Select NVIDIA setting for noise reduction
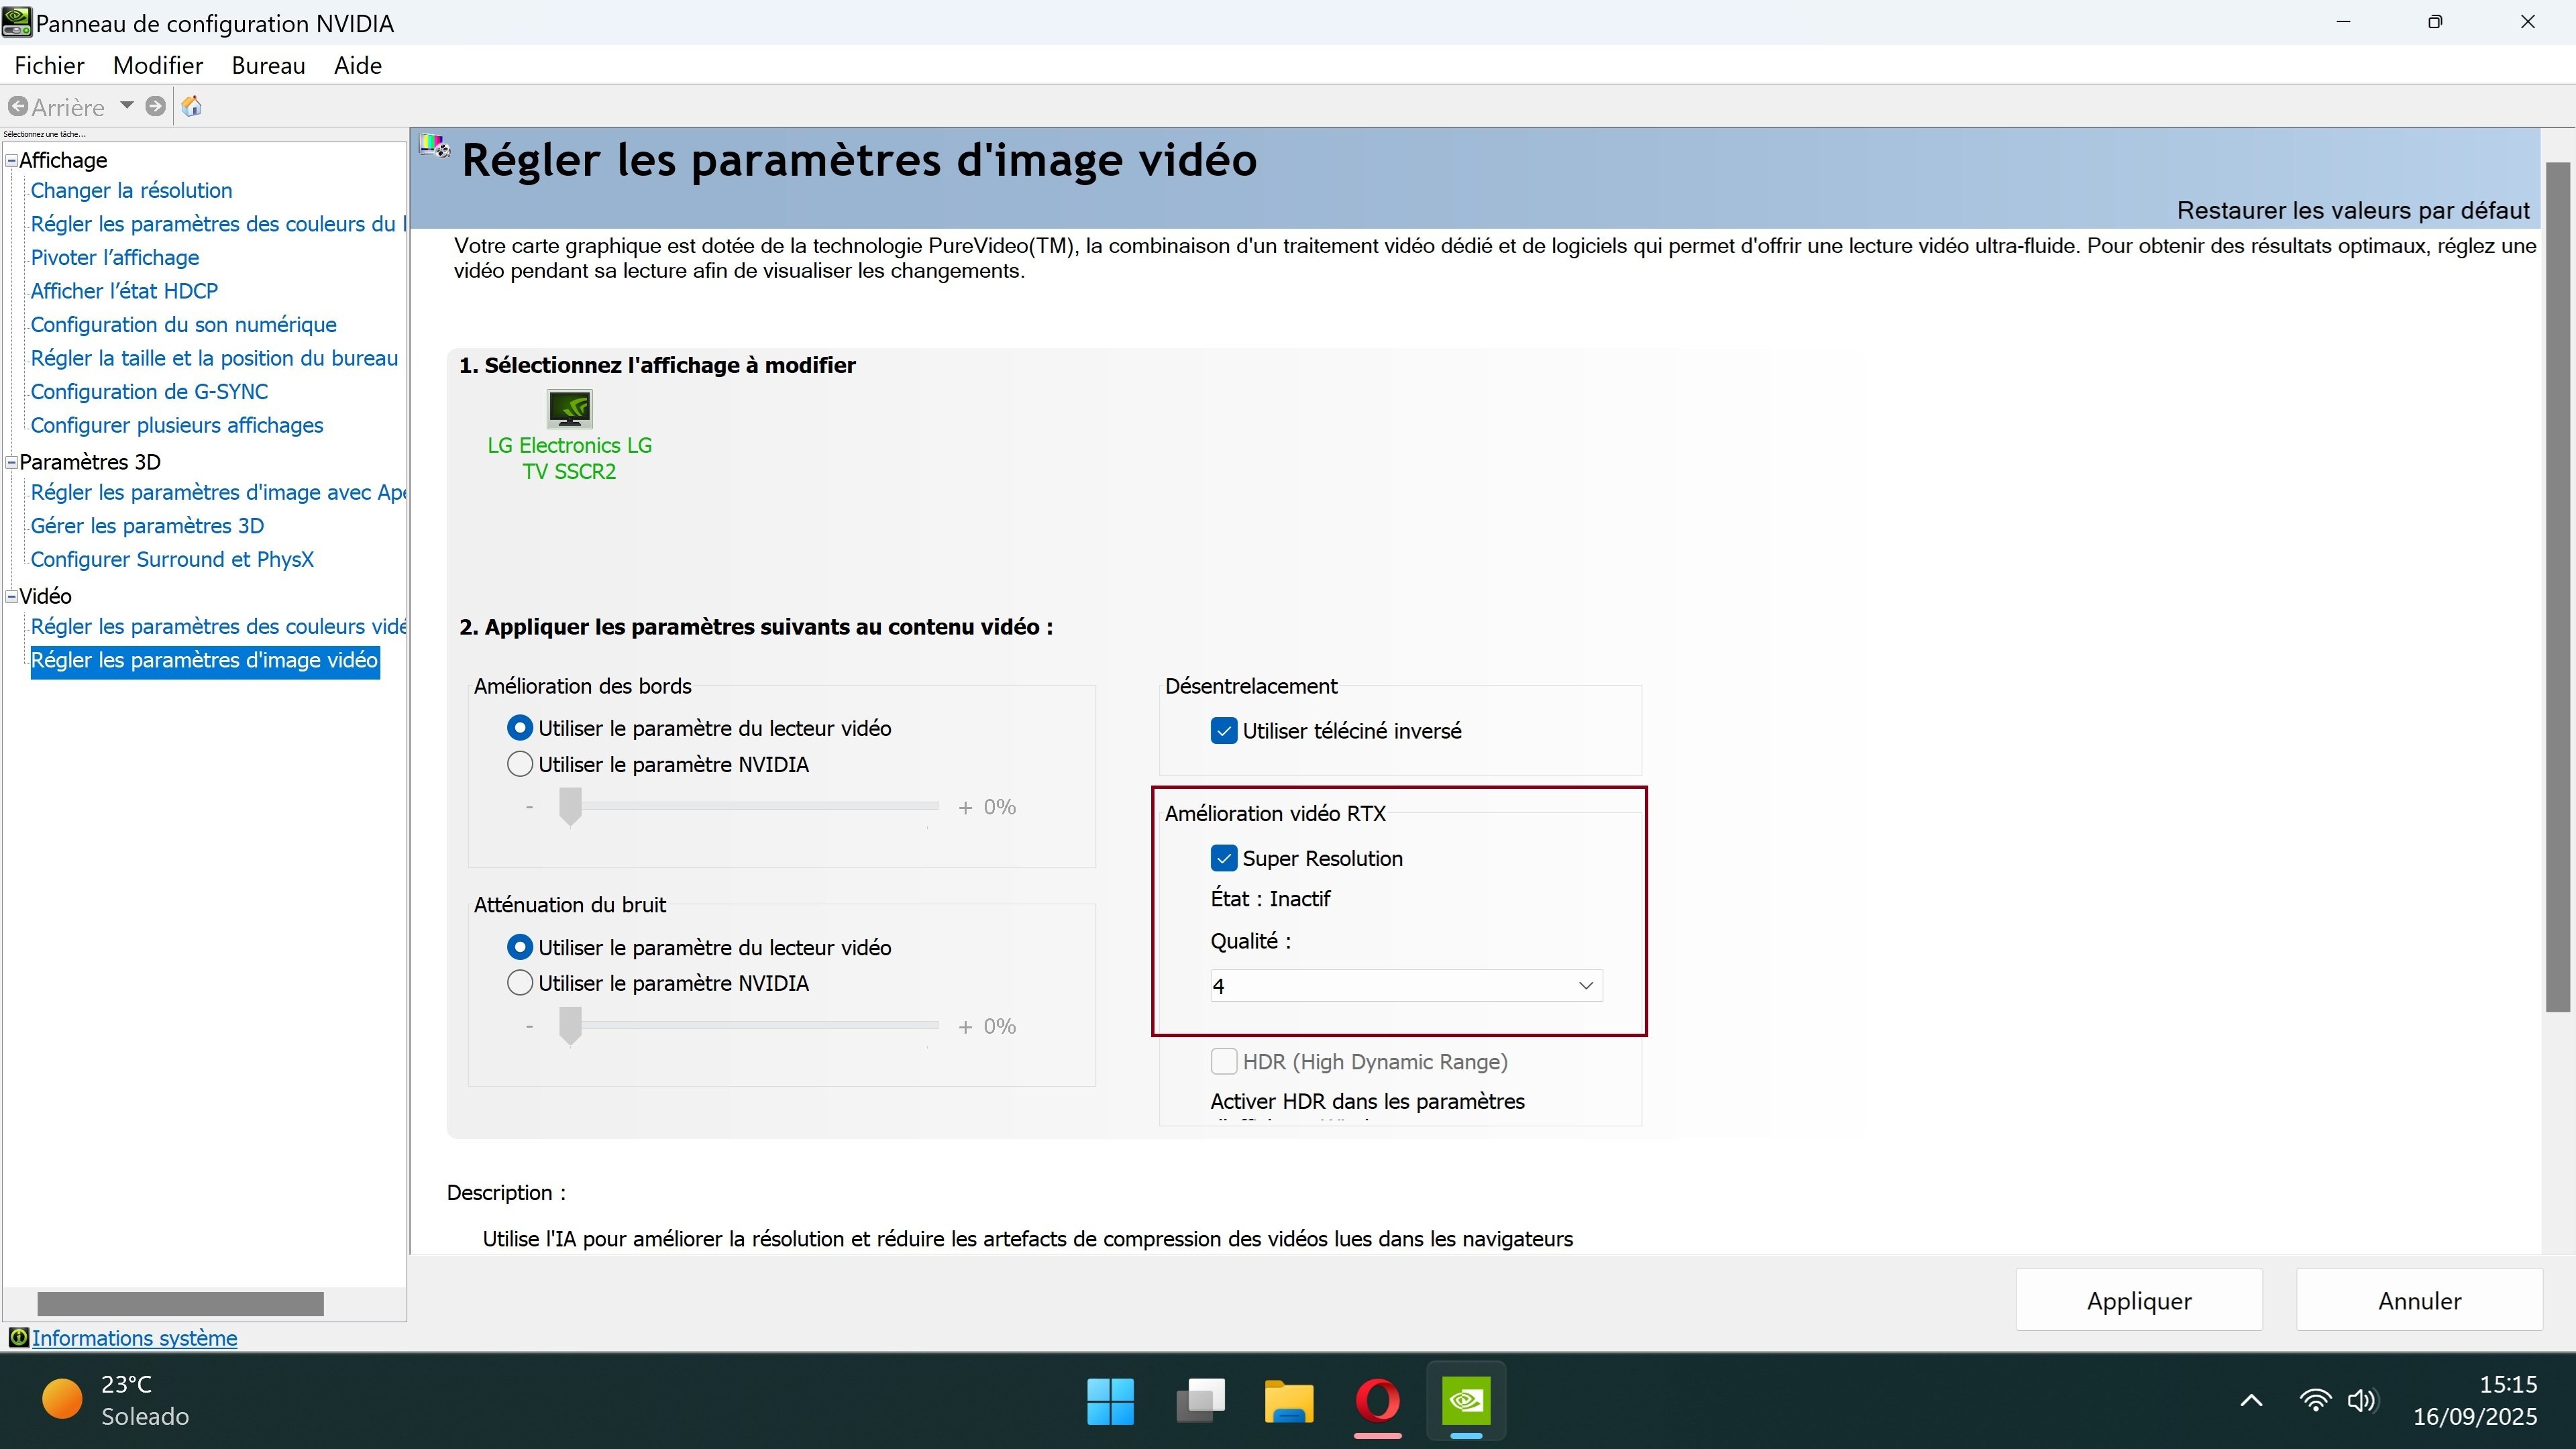 point(520,983)
